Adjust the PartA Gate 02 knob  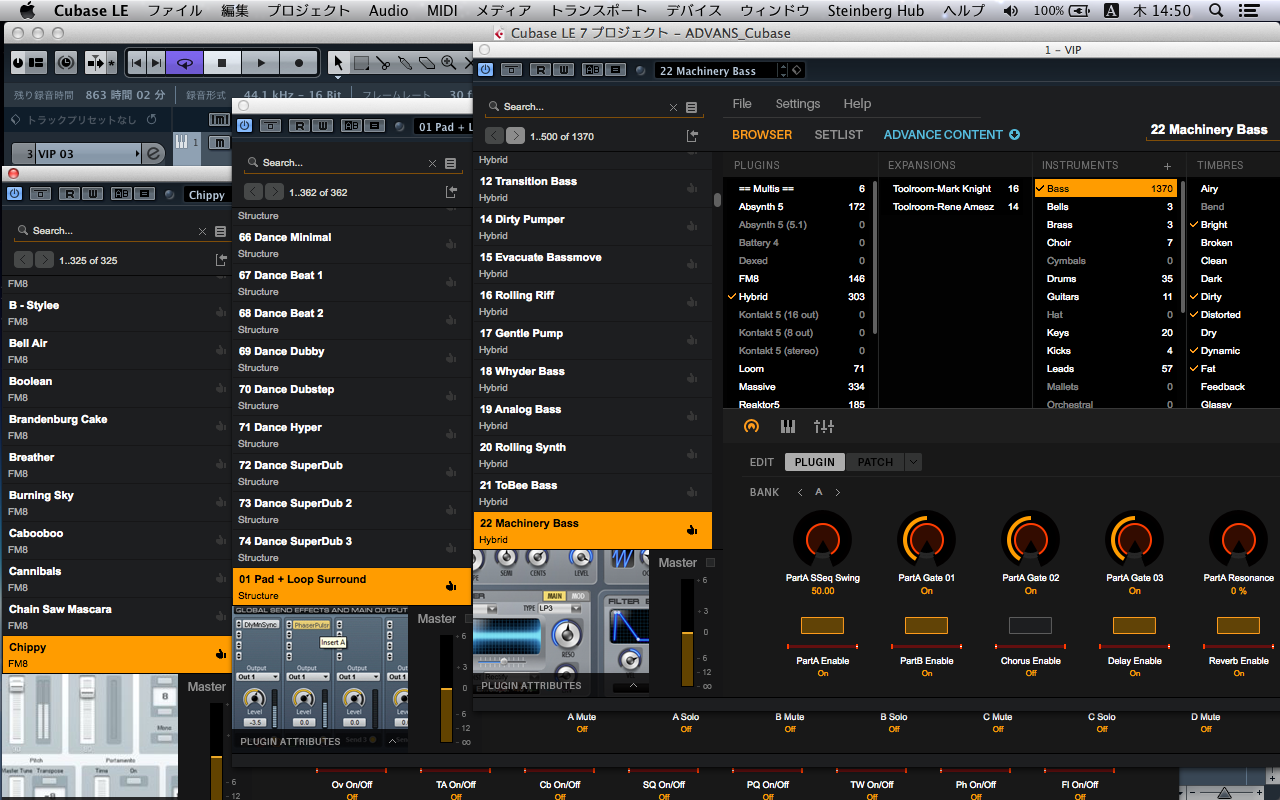(x=1030, y=540)
